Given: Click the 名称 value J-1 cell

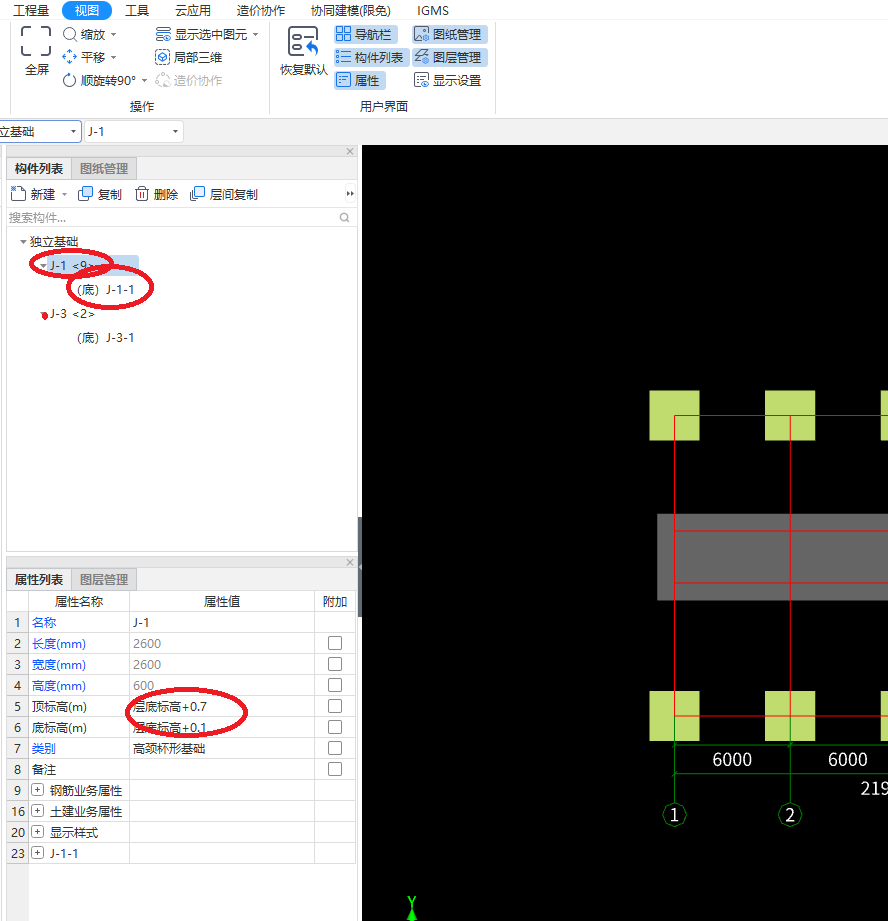Looking at the screenshot, I should pyautogui.click(x=222, y=623).
